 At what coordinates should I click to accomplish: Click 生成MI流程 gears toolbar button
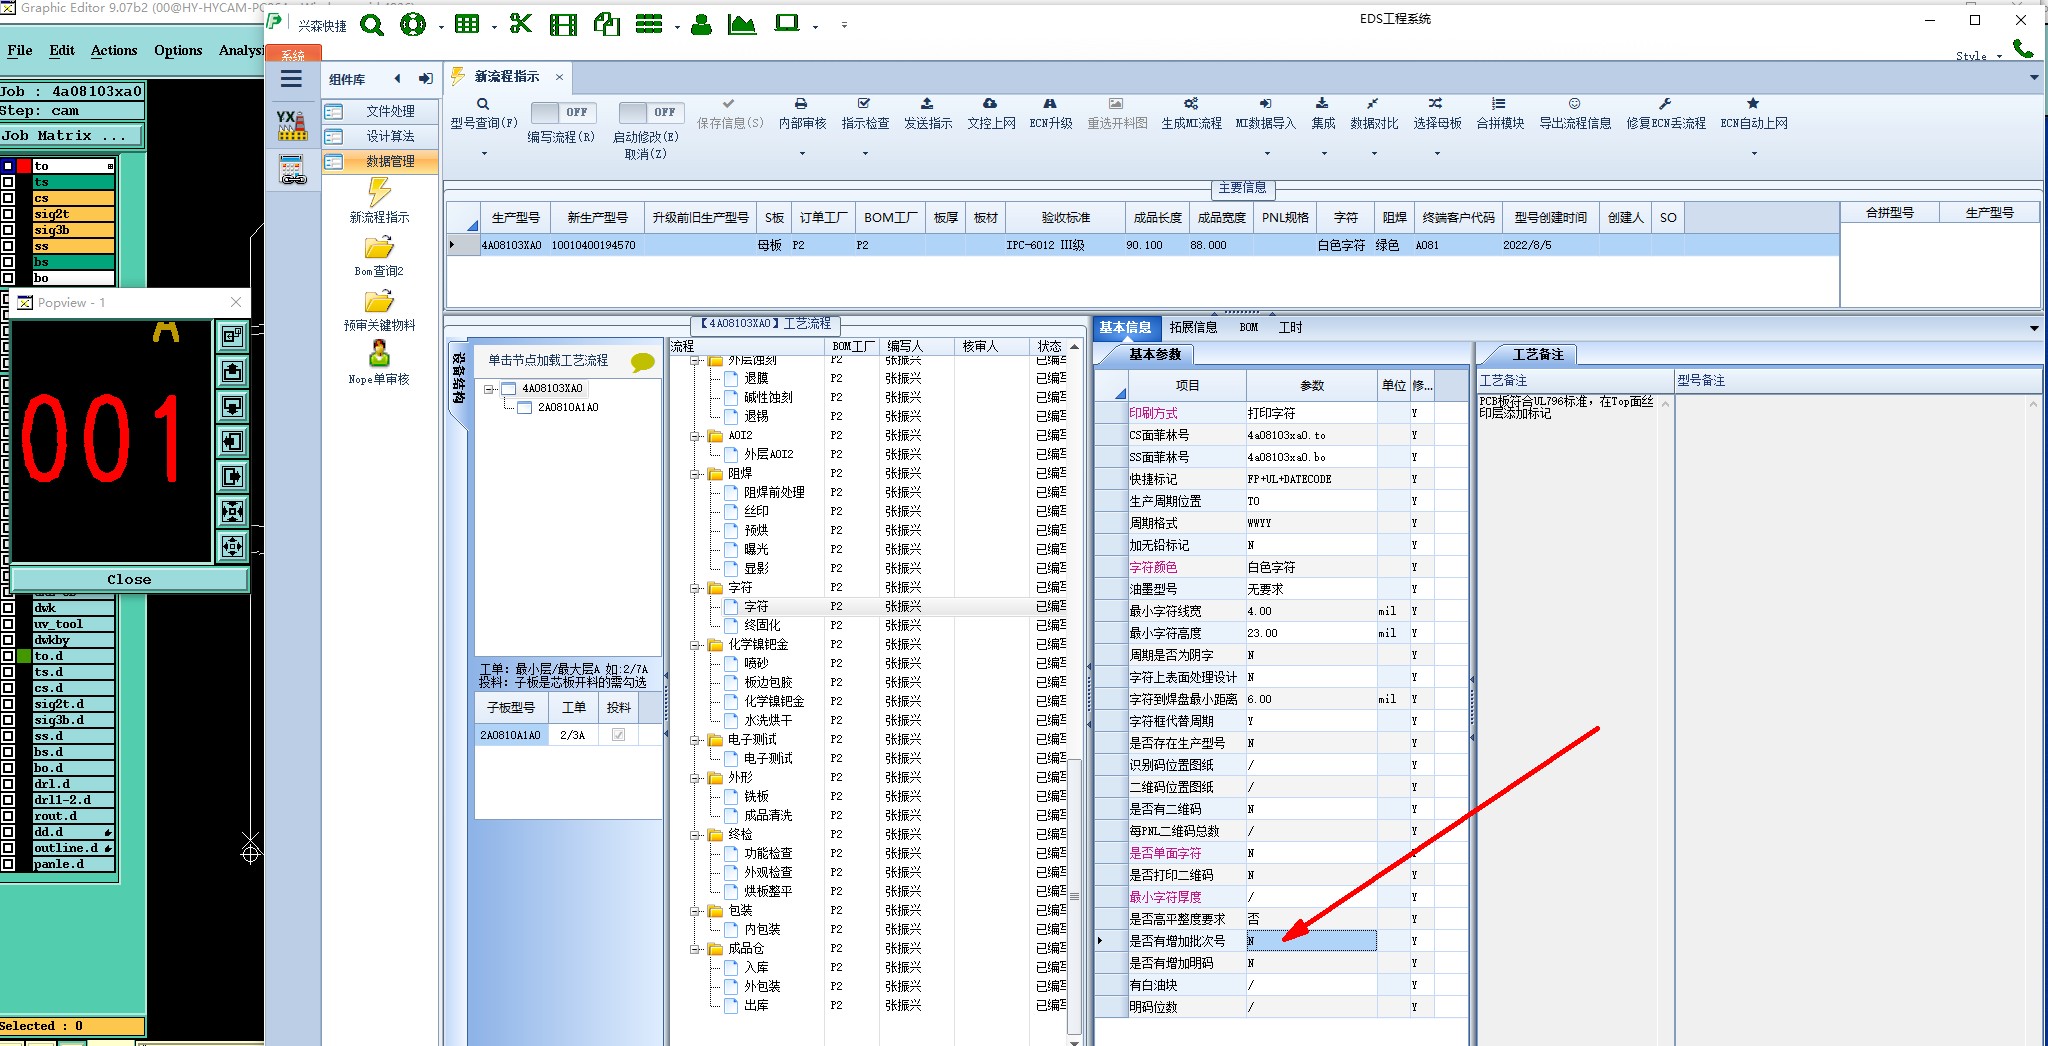(1191, 113)
